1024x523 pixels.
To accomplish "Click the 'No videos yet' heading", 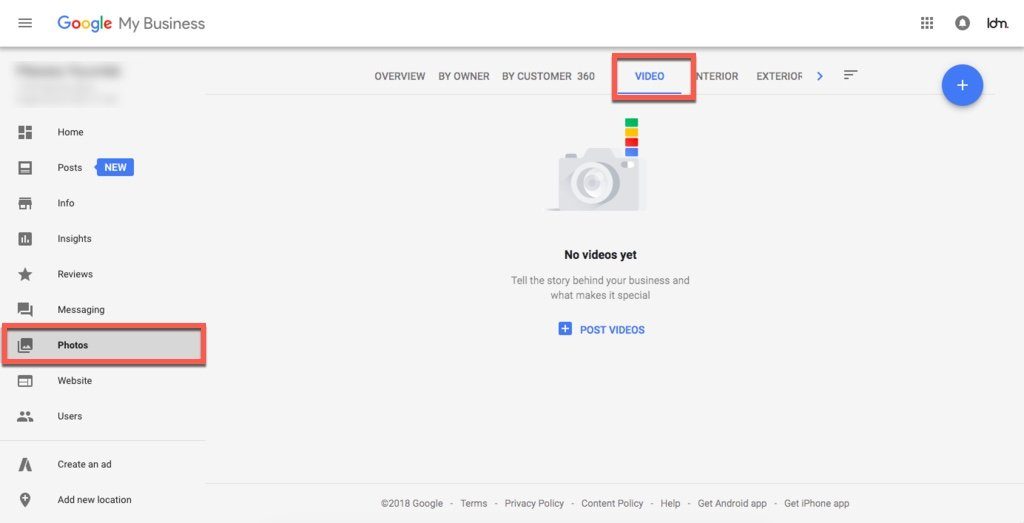I will 600,255.
